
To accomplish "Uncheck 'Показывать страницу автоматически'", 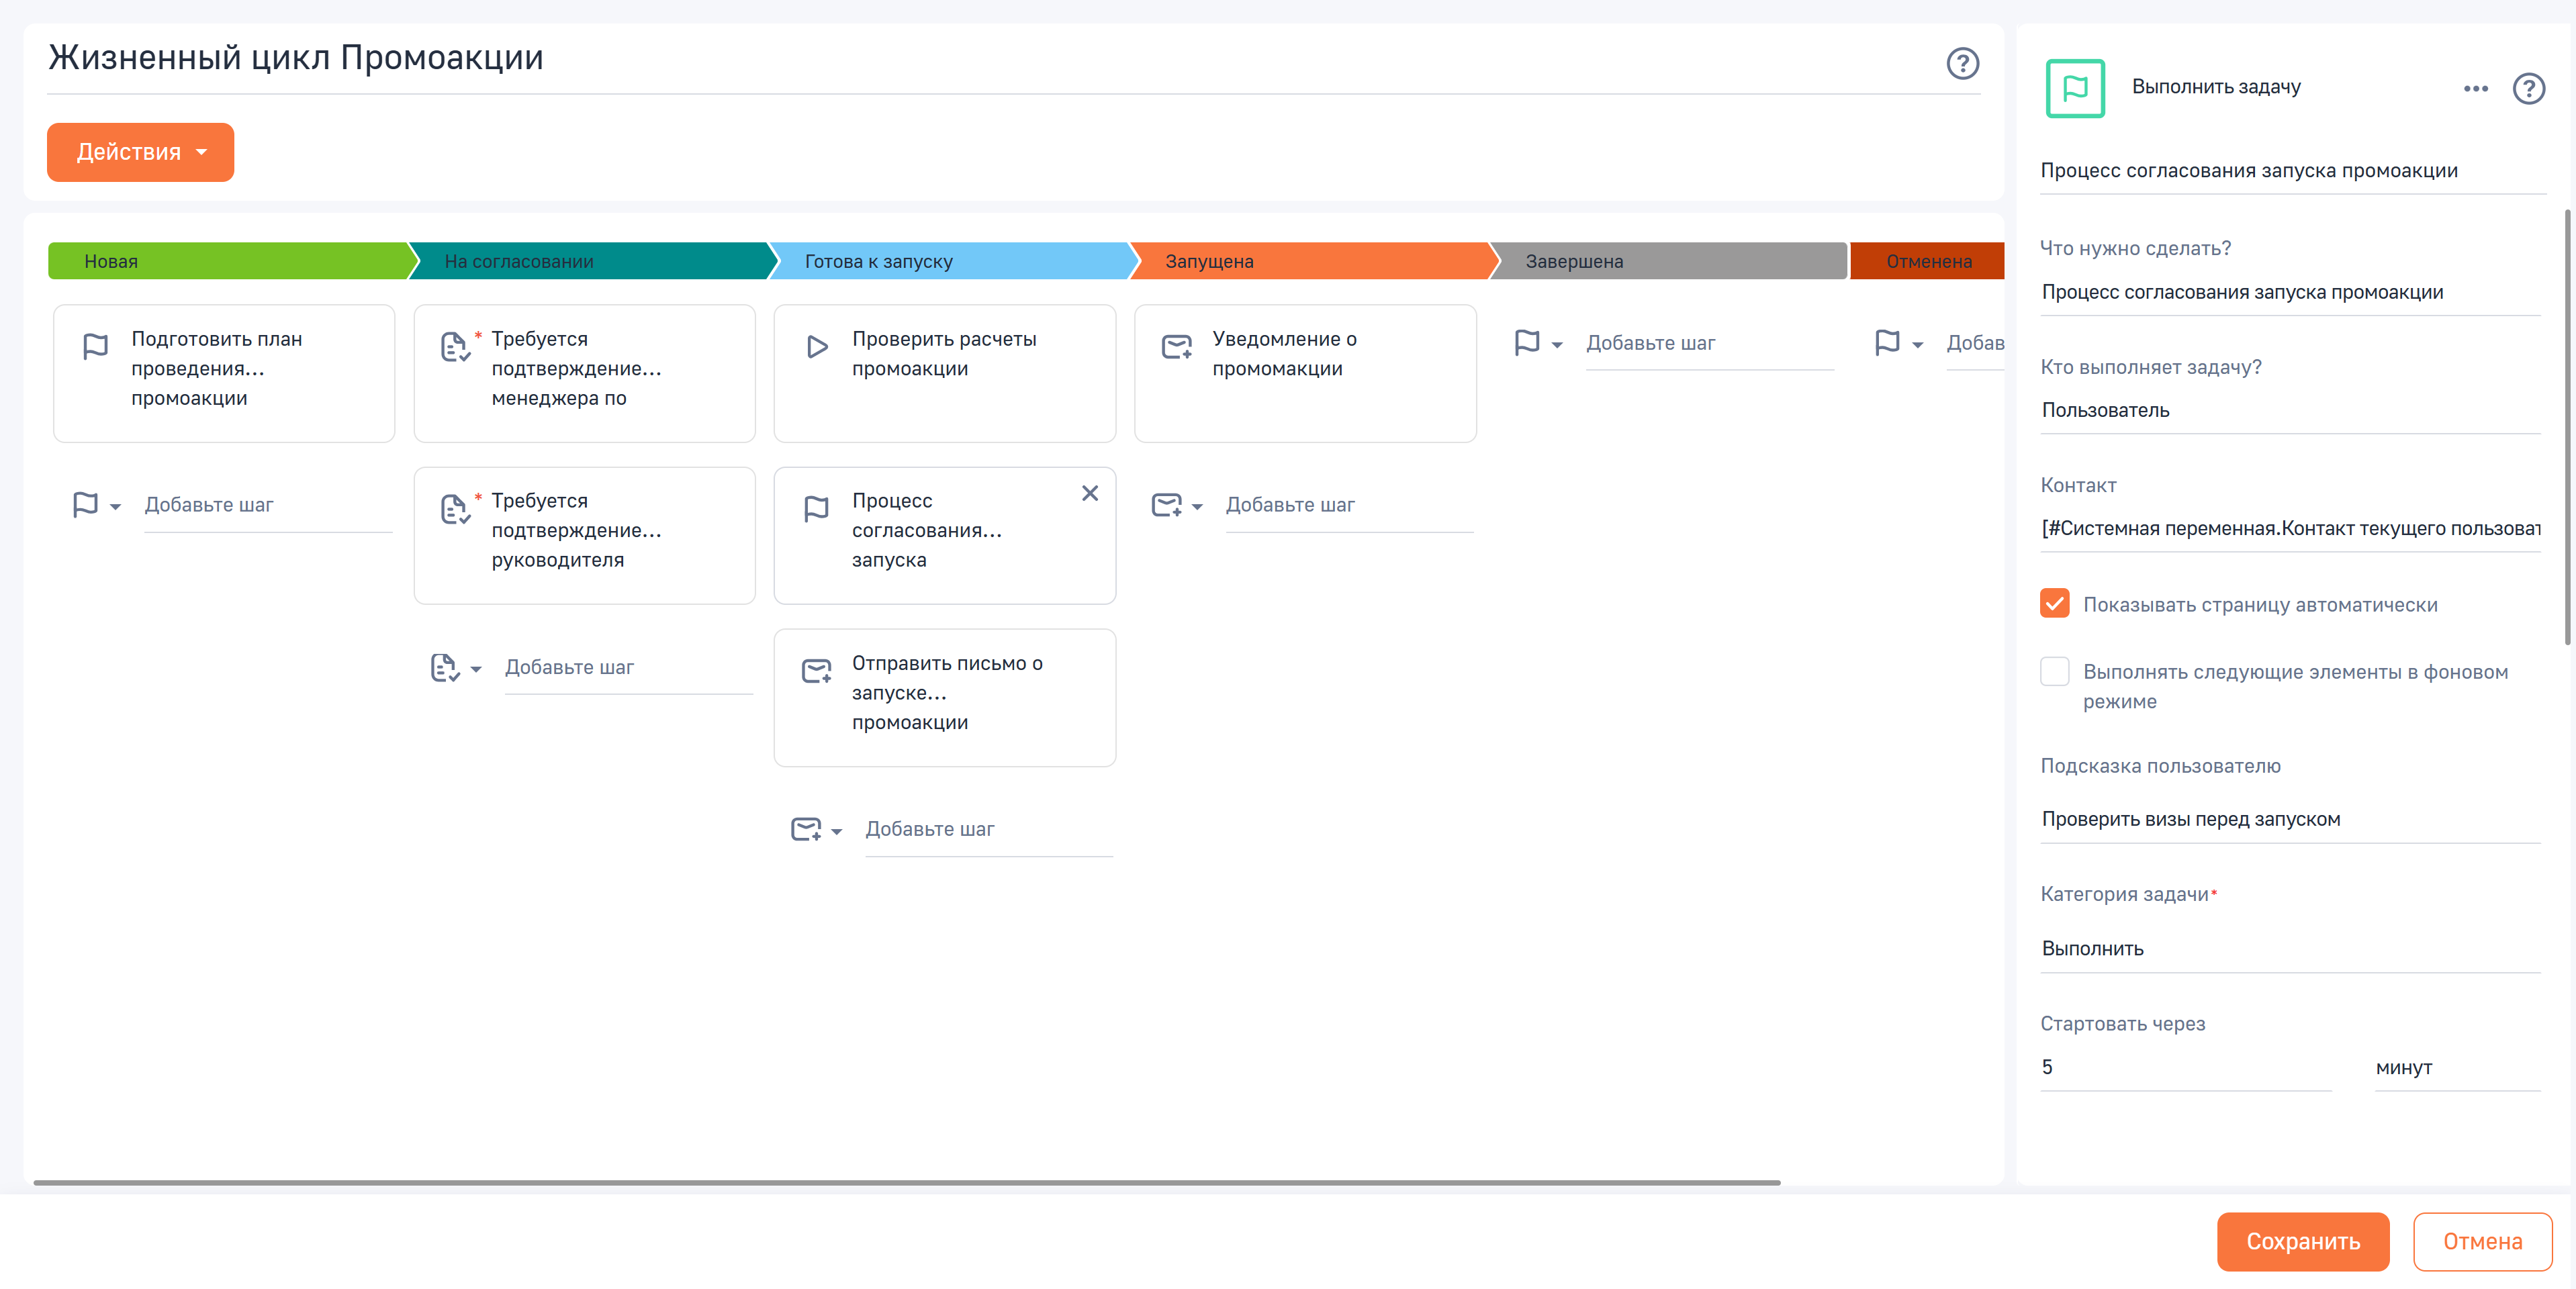I will pyautogui.click(x=2054, y=603).
